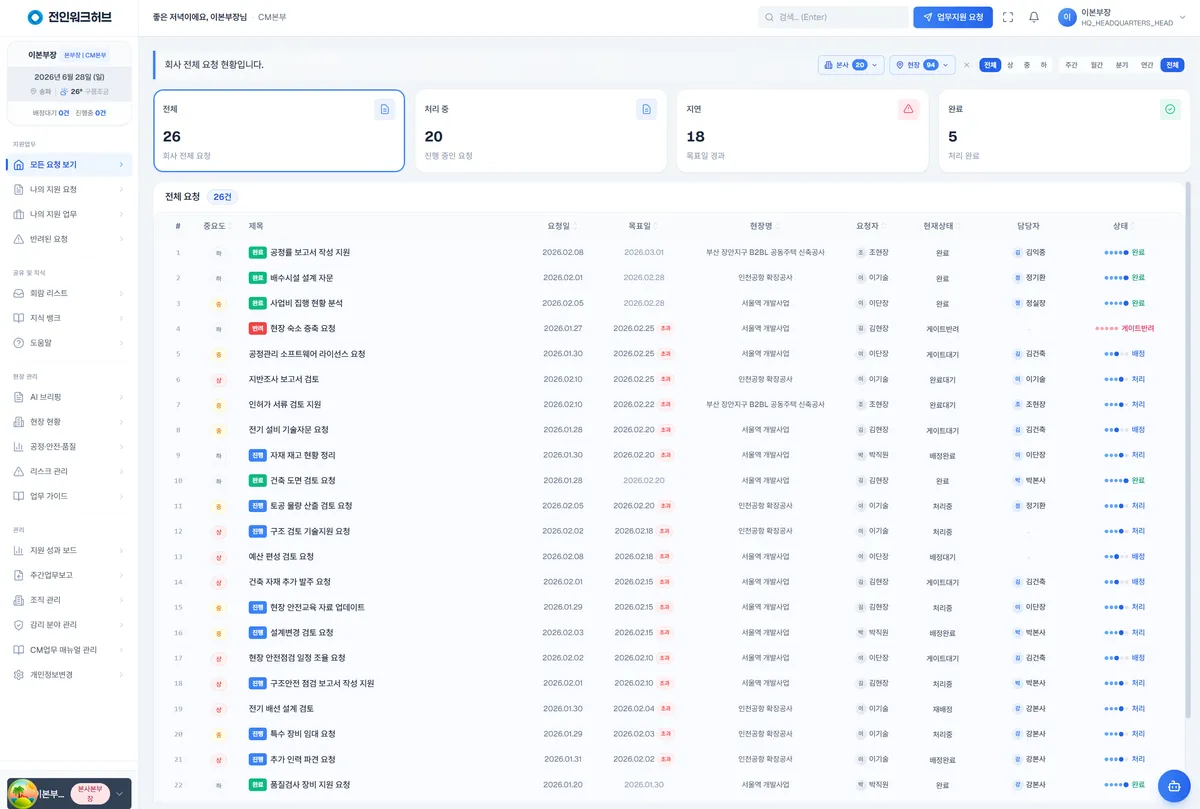Open the 현장 94 dropdown filter
Screen dimensions: 1200x809
922,65
